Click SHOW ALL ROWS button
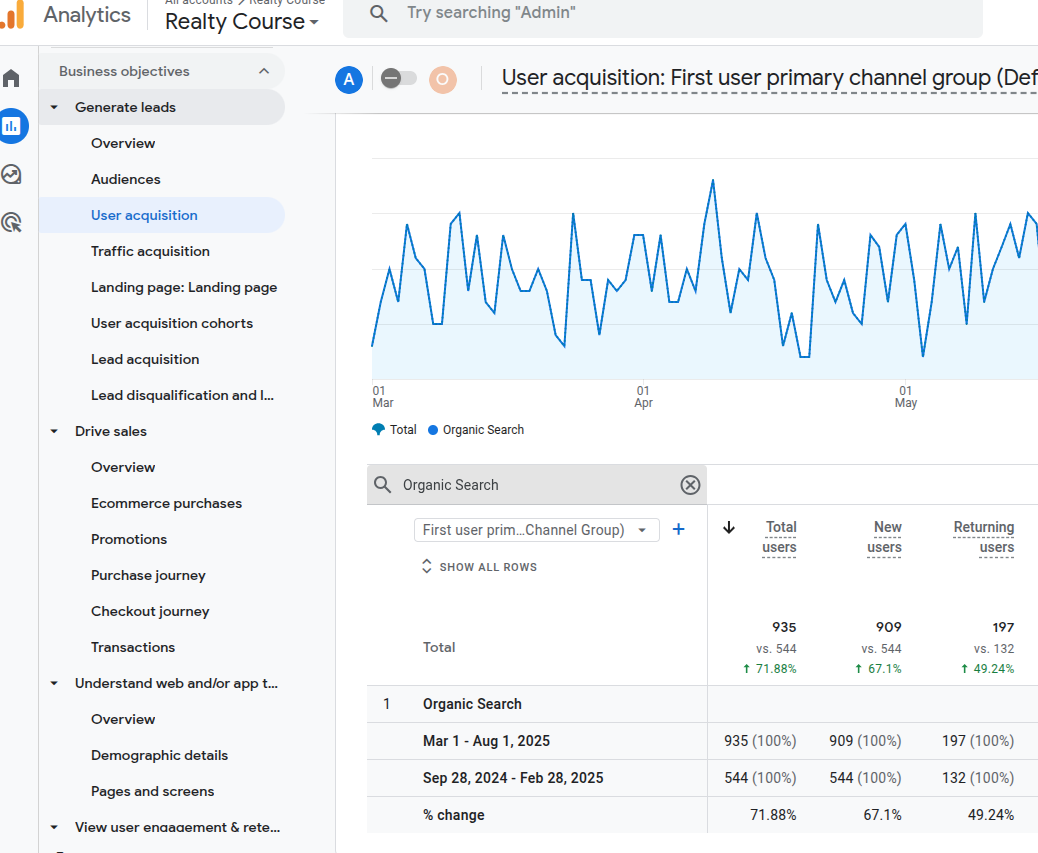Image resolution: width=1038 pixels, height=853 pixels. coord(479,567)
